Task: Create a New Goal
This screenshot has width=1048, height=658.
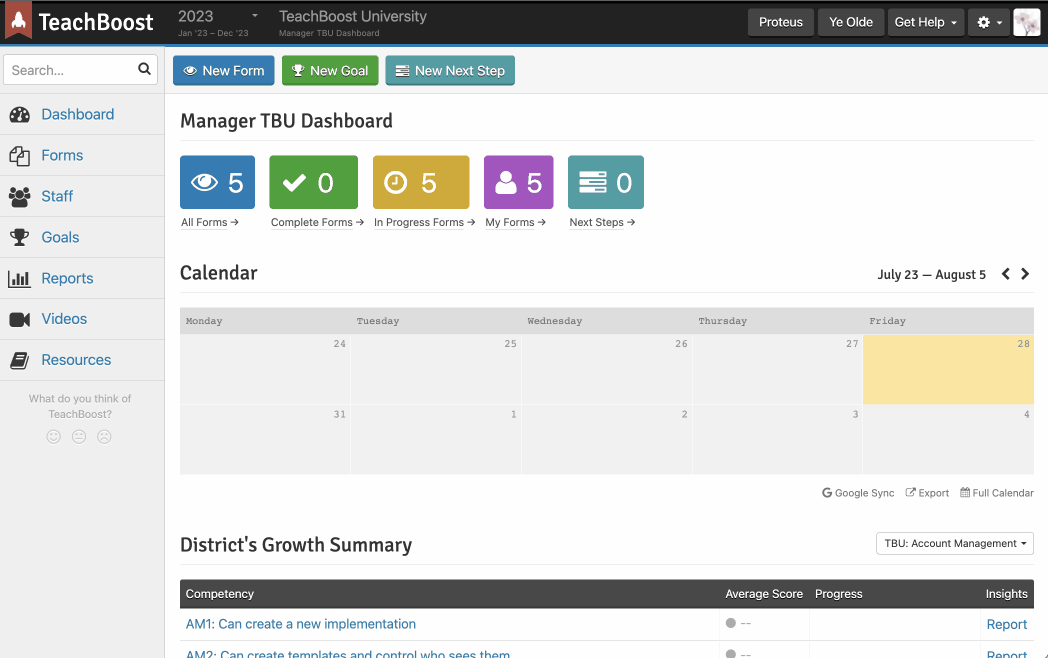Action: (x=330, y=71)
